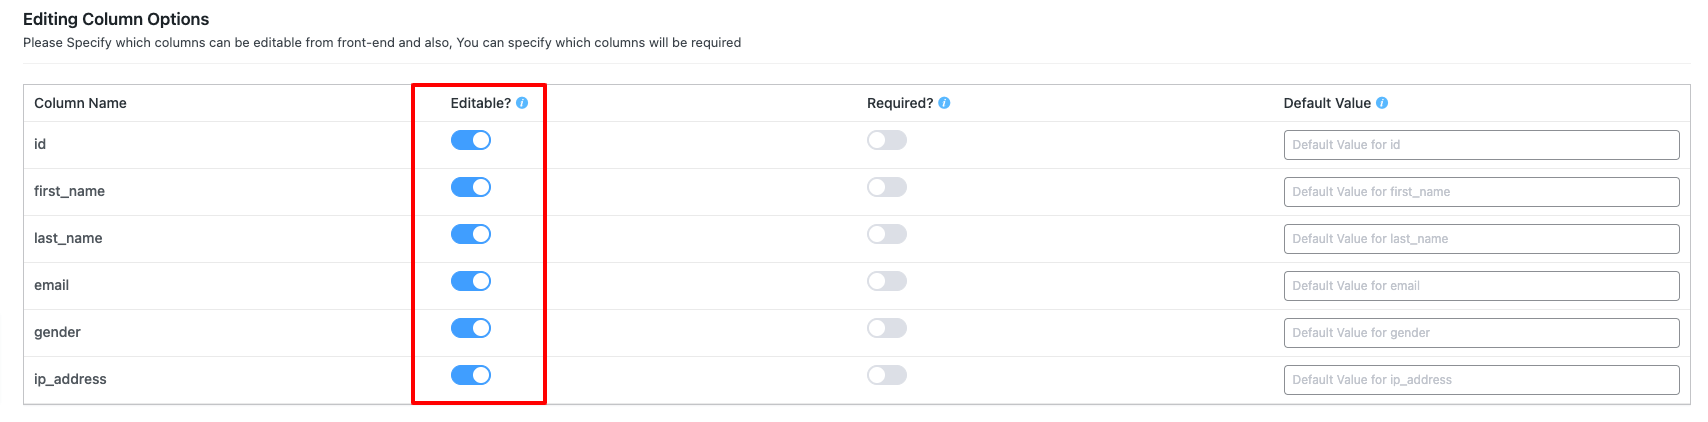Select Default Value for email textbox
Image resolution: width=1708 pixels, height=422 pixels.
tap(1480, 286)
